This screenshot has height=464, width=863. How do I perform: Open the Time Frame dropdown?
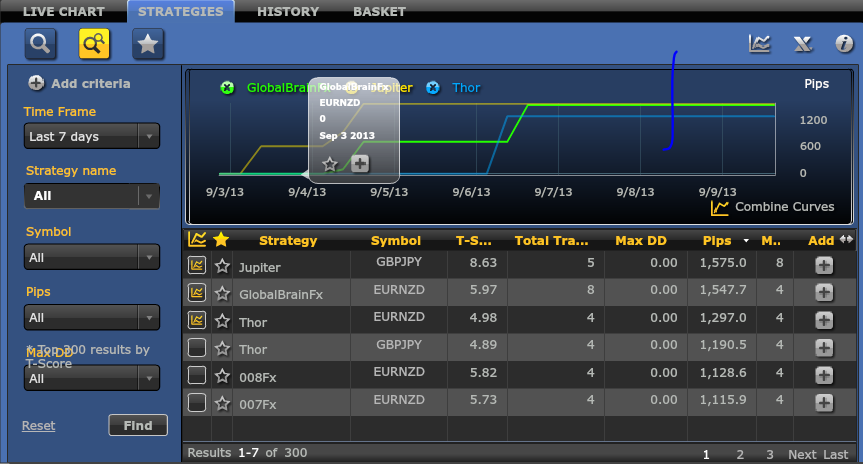92,136
